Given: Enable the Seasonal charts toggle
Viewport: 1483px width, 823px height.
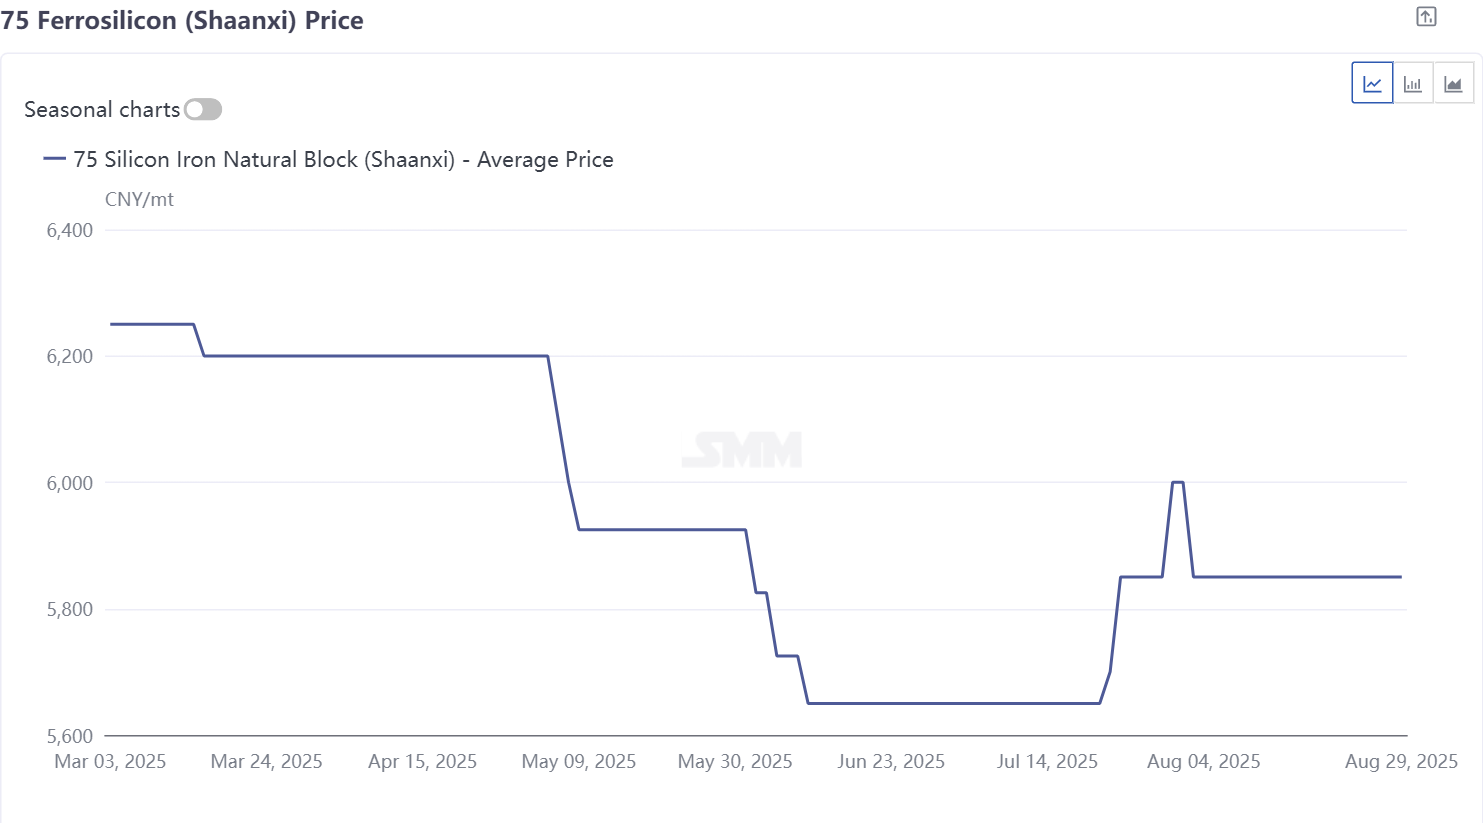Looking at the screenshot, I should (x=203, y=109).
